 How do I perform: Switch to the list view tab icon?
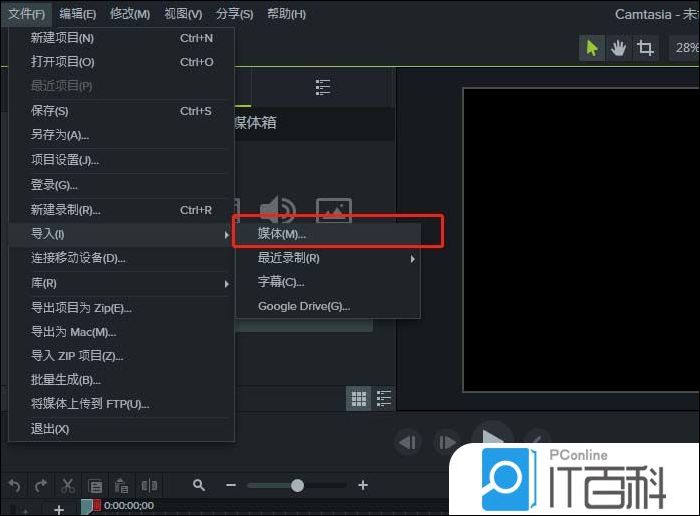click(323, 87)
